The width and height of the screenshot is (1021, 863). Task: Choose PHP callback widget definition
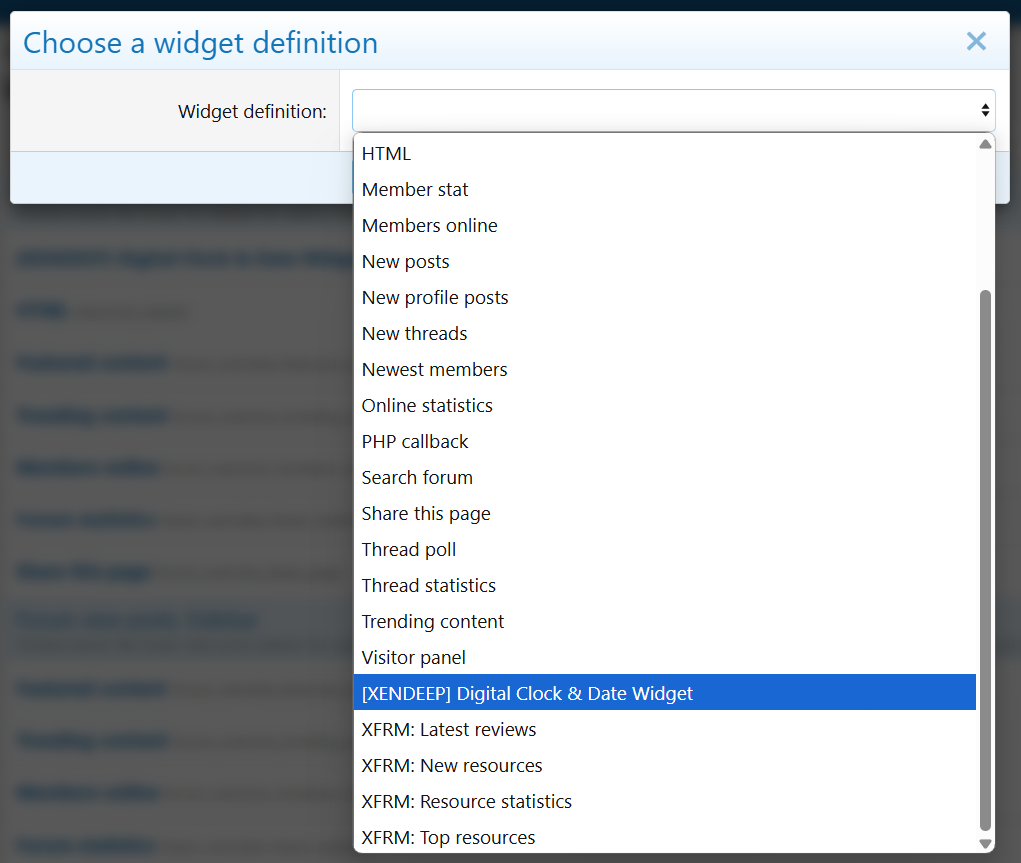(415, 442)
